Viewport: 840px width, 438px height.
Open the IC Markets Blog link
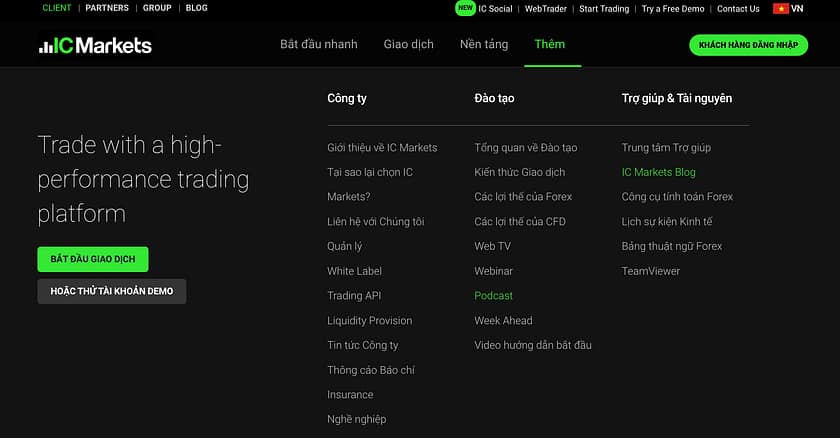[x=658, y=172]
